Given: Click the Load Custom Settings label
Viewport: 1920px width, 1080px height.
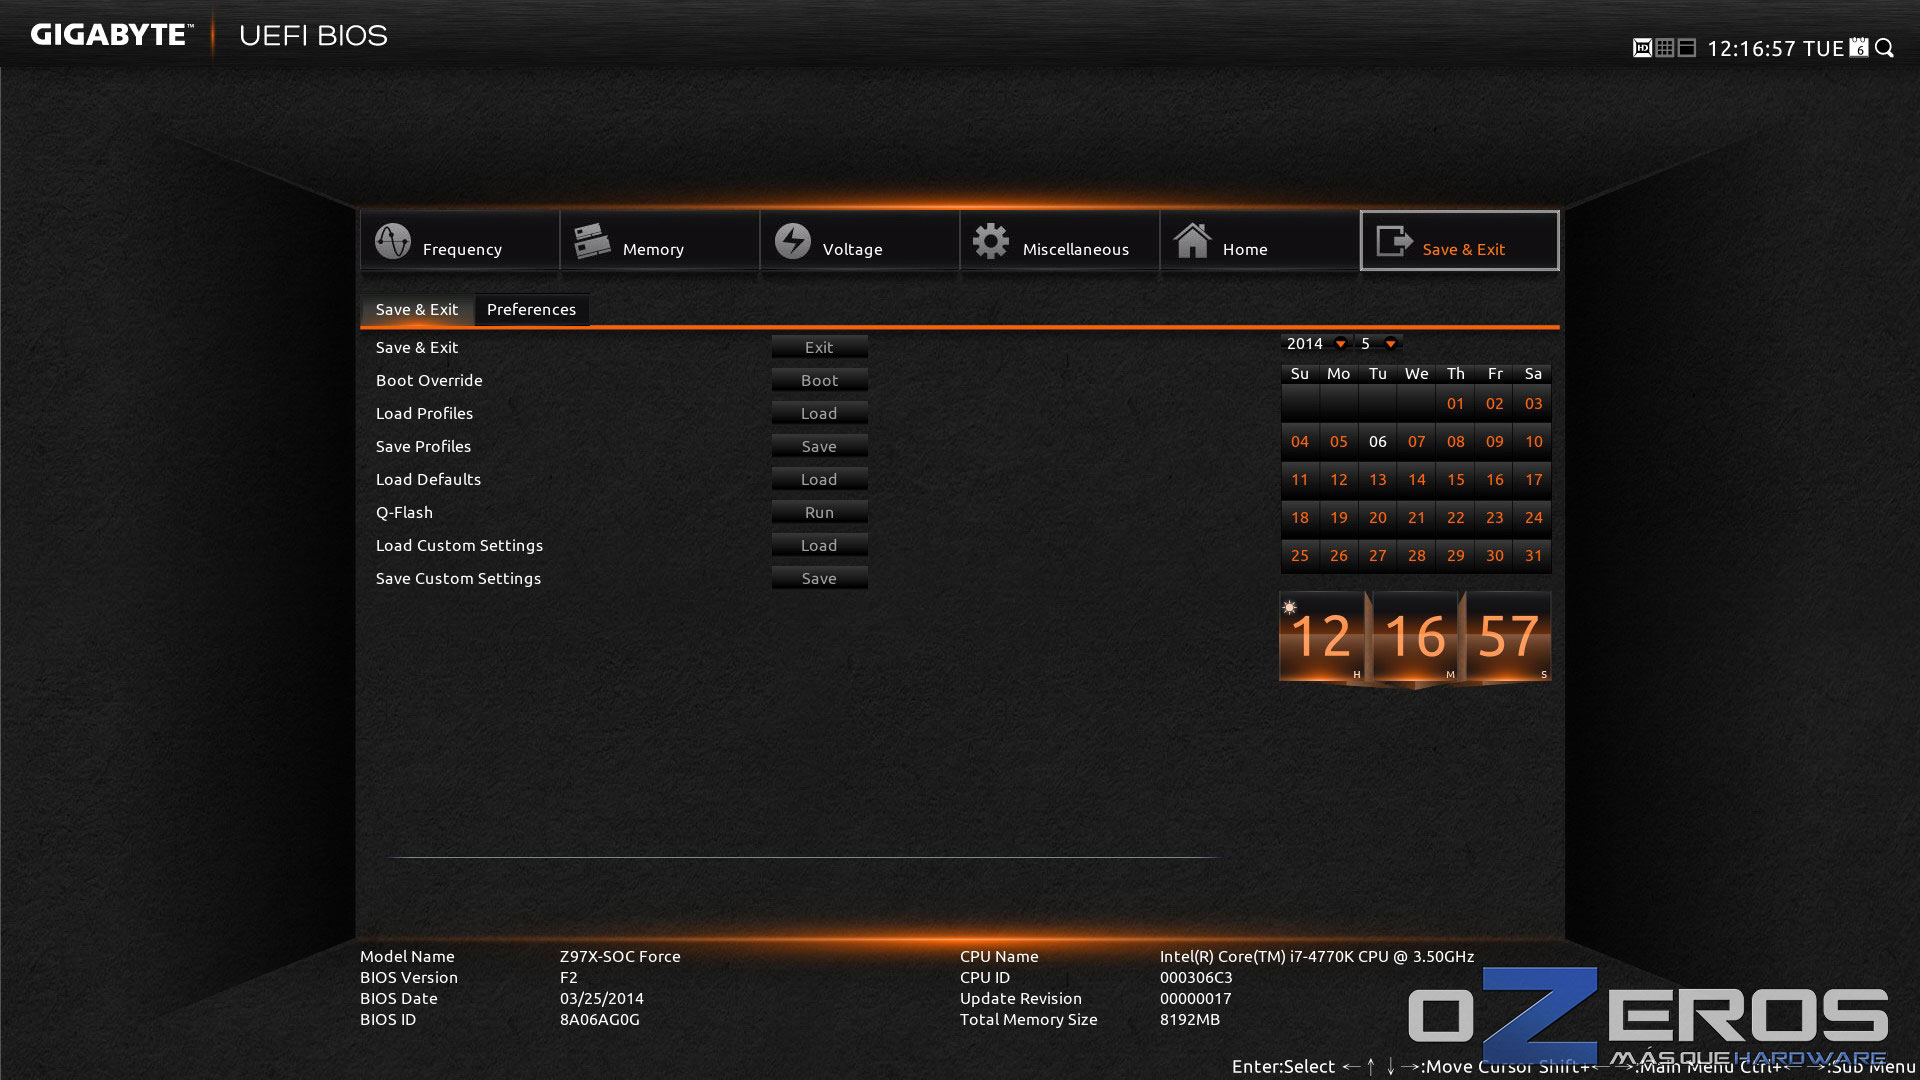Looking at the screenshot, I should tap(459, 545).
